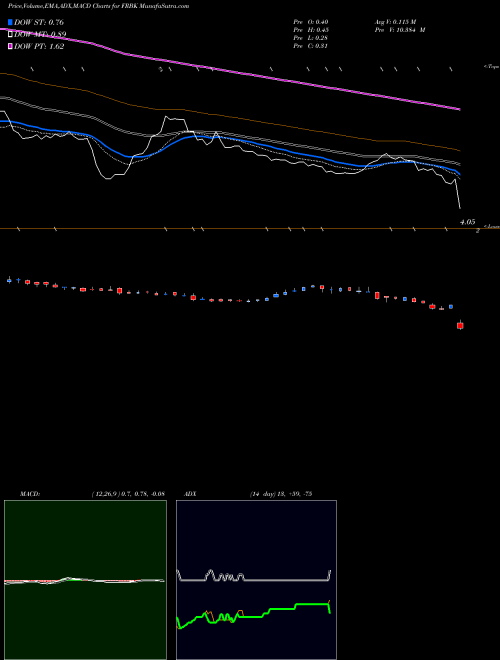Click the magenta DOW PT legend swatch

click(x=10, y=46)
